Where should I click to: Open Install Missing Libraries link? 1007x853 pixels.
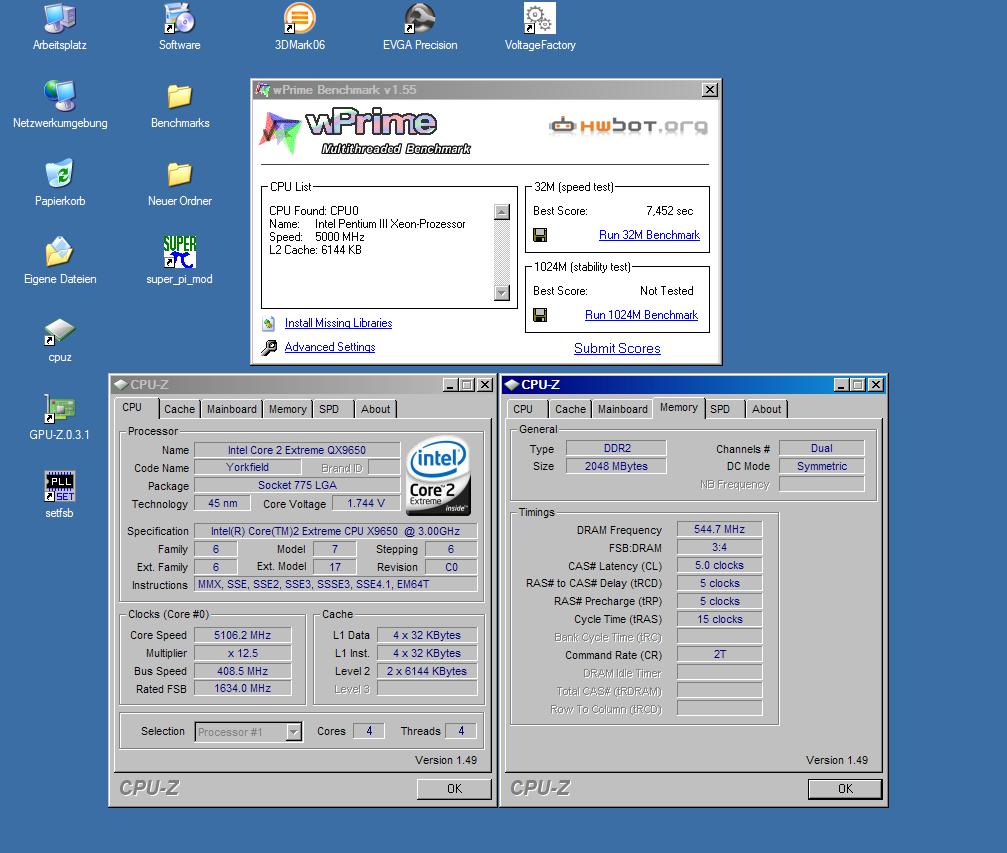click(x=338, y=323)
